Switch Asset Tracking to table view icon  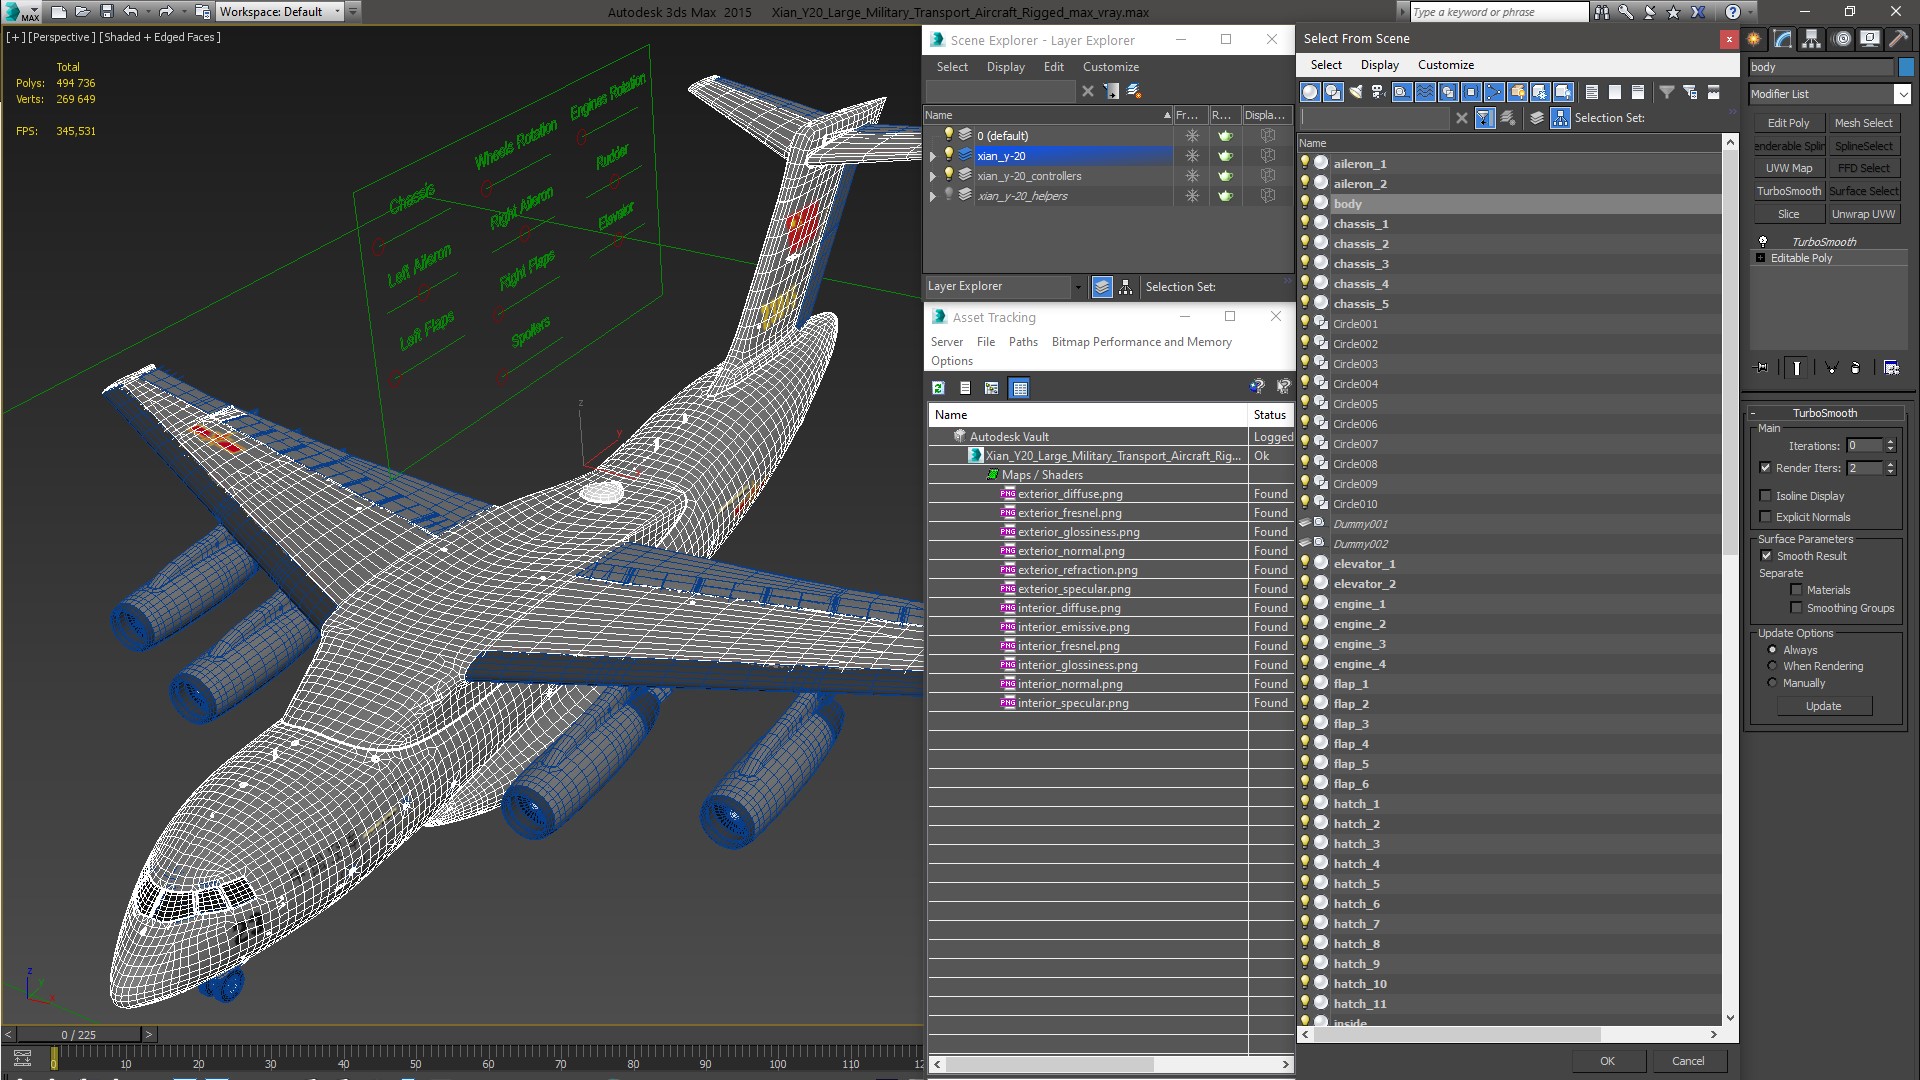pyautogui.click(x=1019, y=388)
